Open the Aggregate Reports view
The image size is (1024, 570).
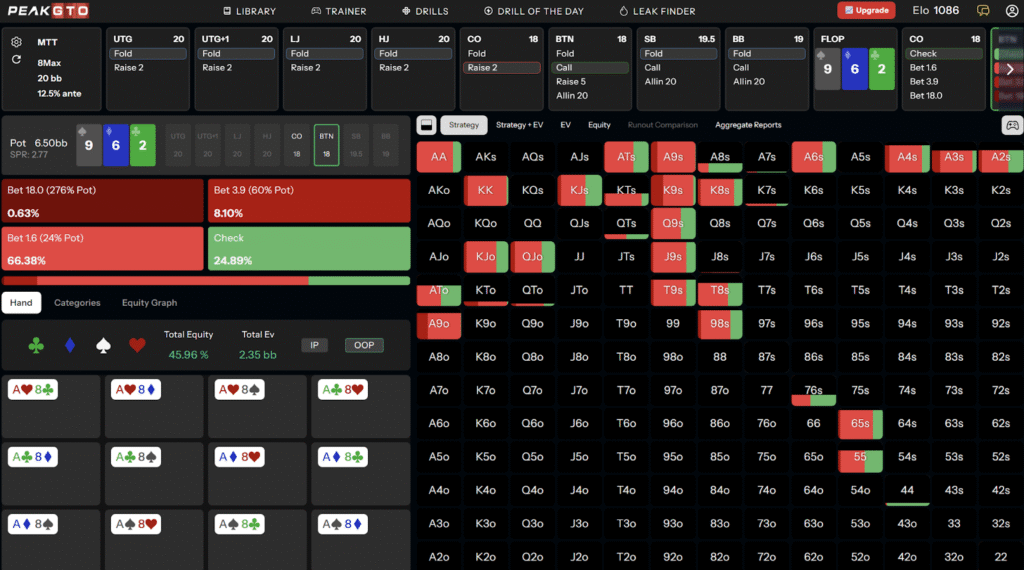coord(748,125)
